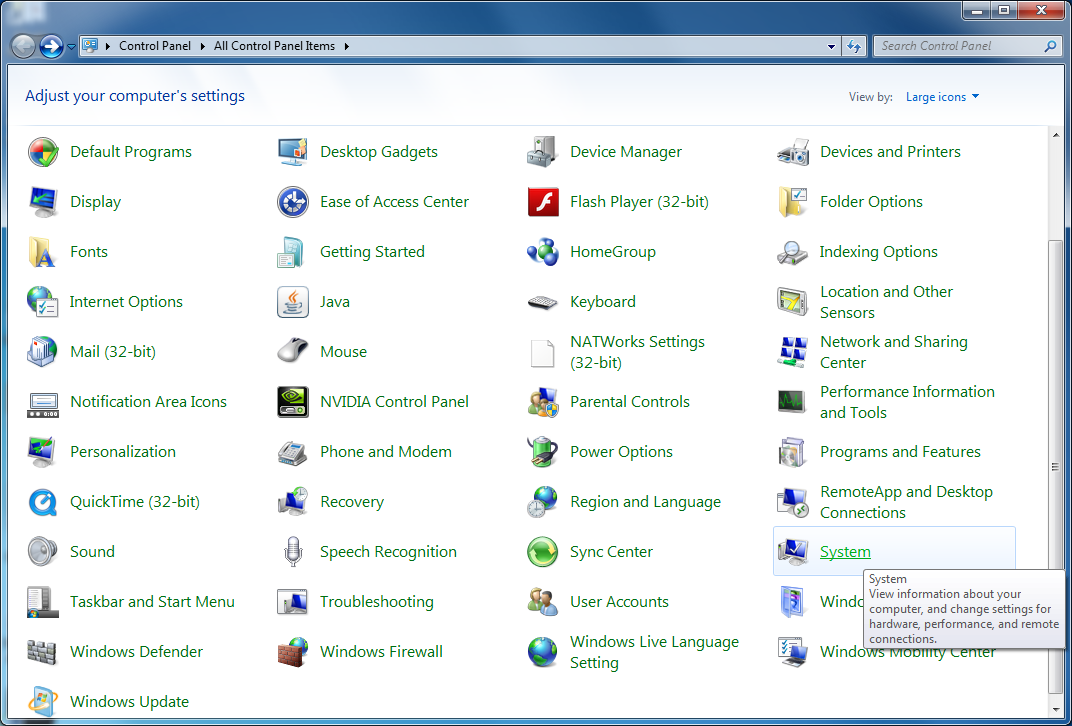1072x726 pixels.
Task: Open the Getting Started icon
Action: [x=293, y=252]
